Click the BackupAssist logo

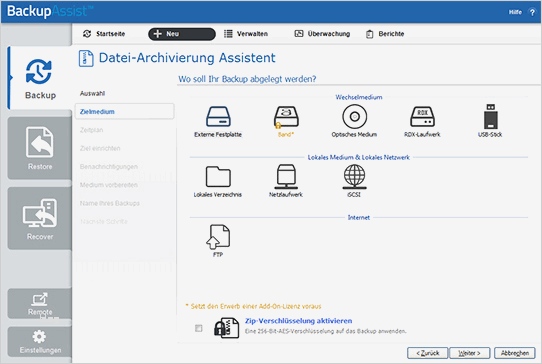tap(49, 11)
